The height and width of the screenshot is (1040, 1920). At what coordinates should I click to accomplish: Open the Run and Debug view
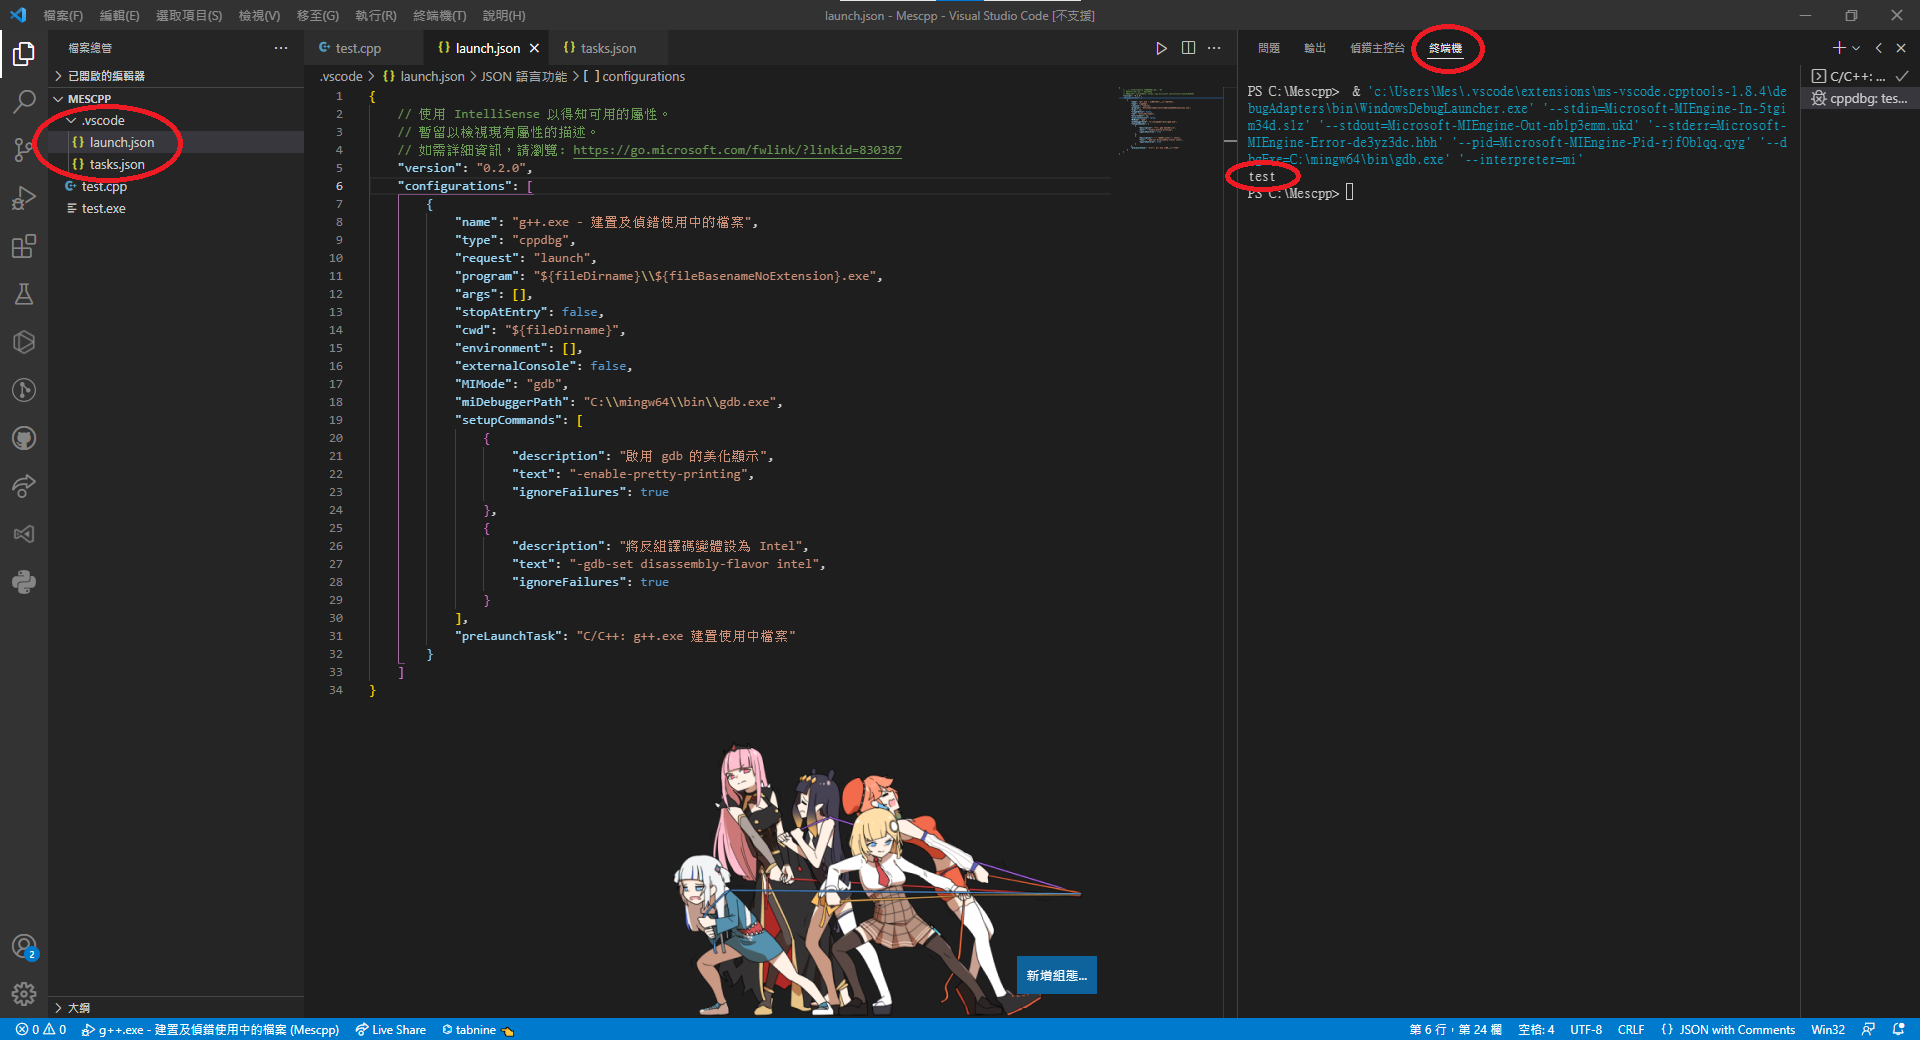24,197
